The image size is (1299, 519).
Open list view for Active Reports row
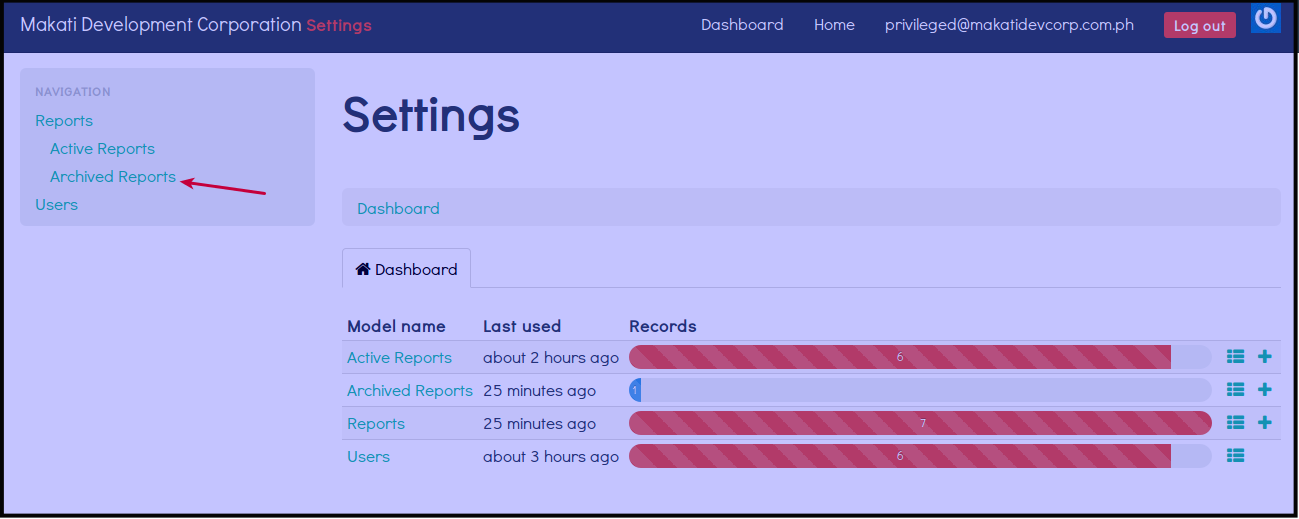point(1235,357)
